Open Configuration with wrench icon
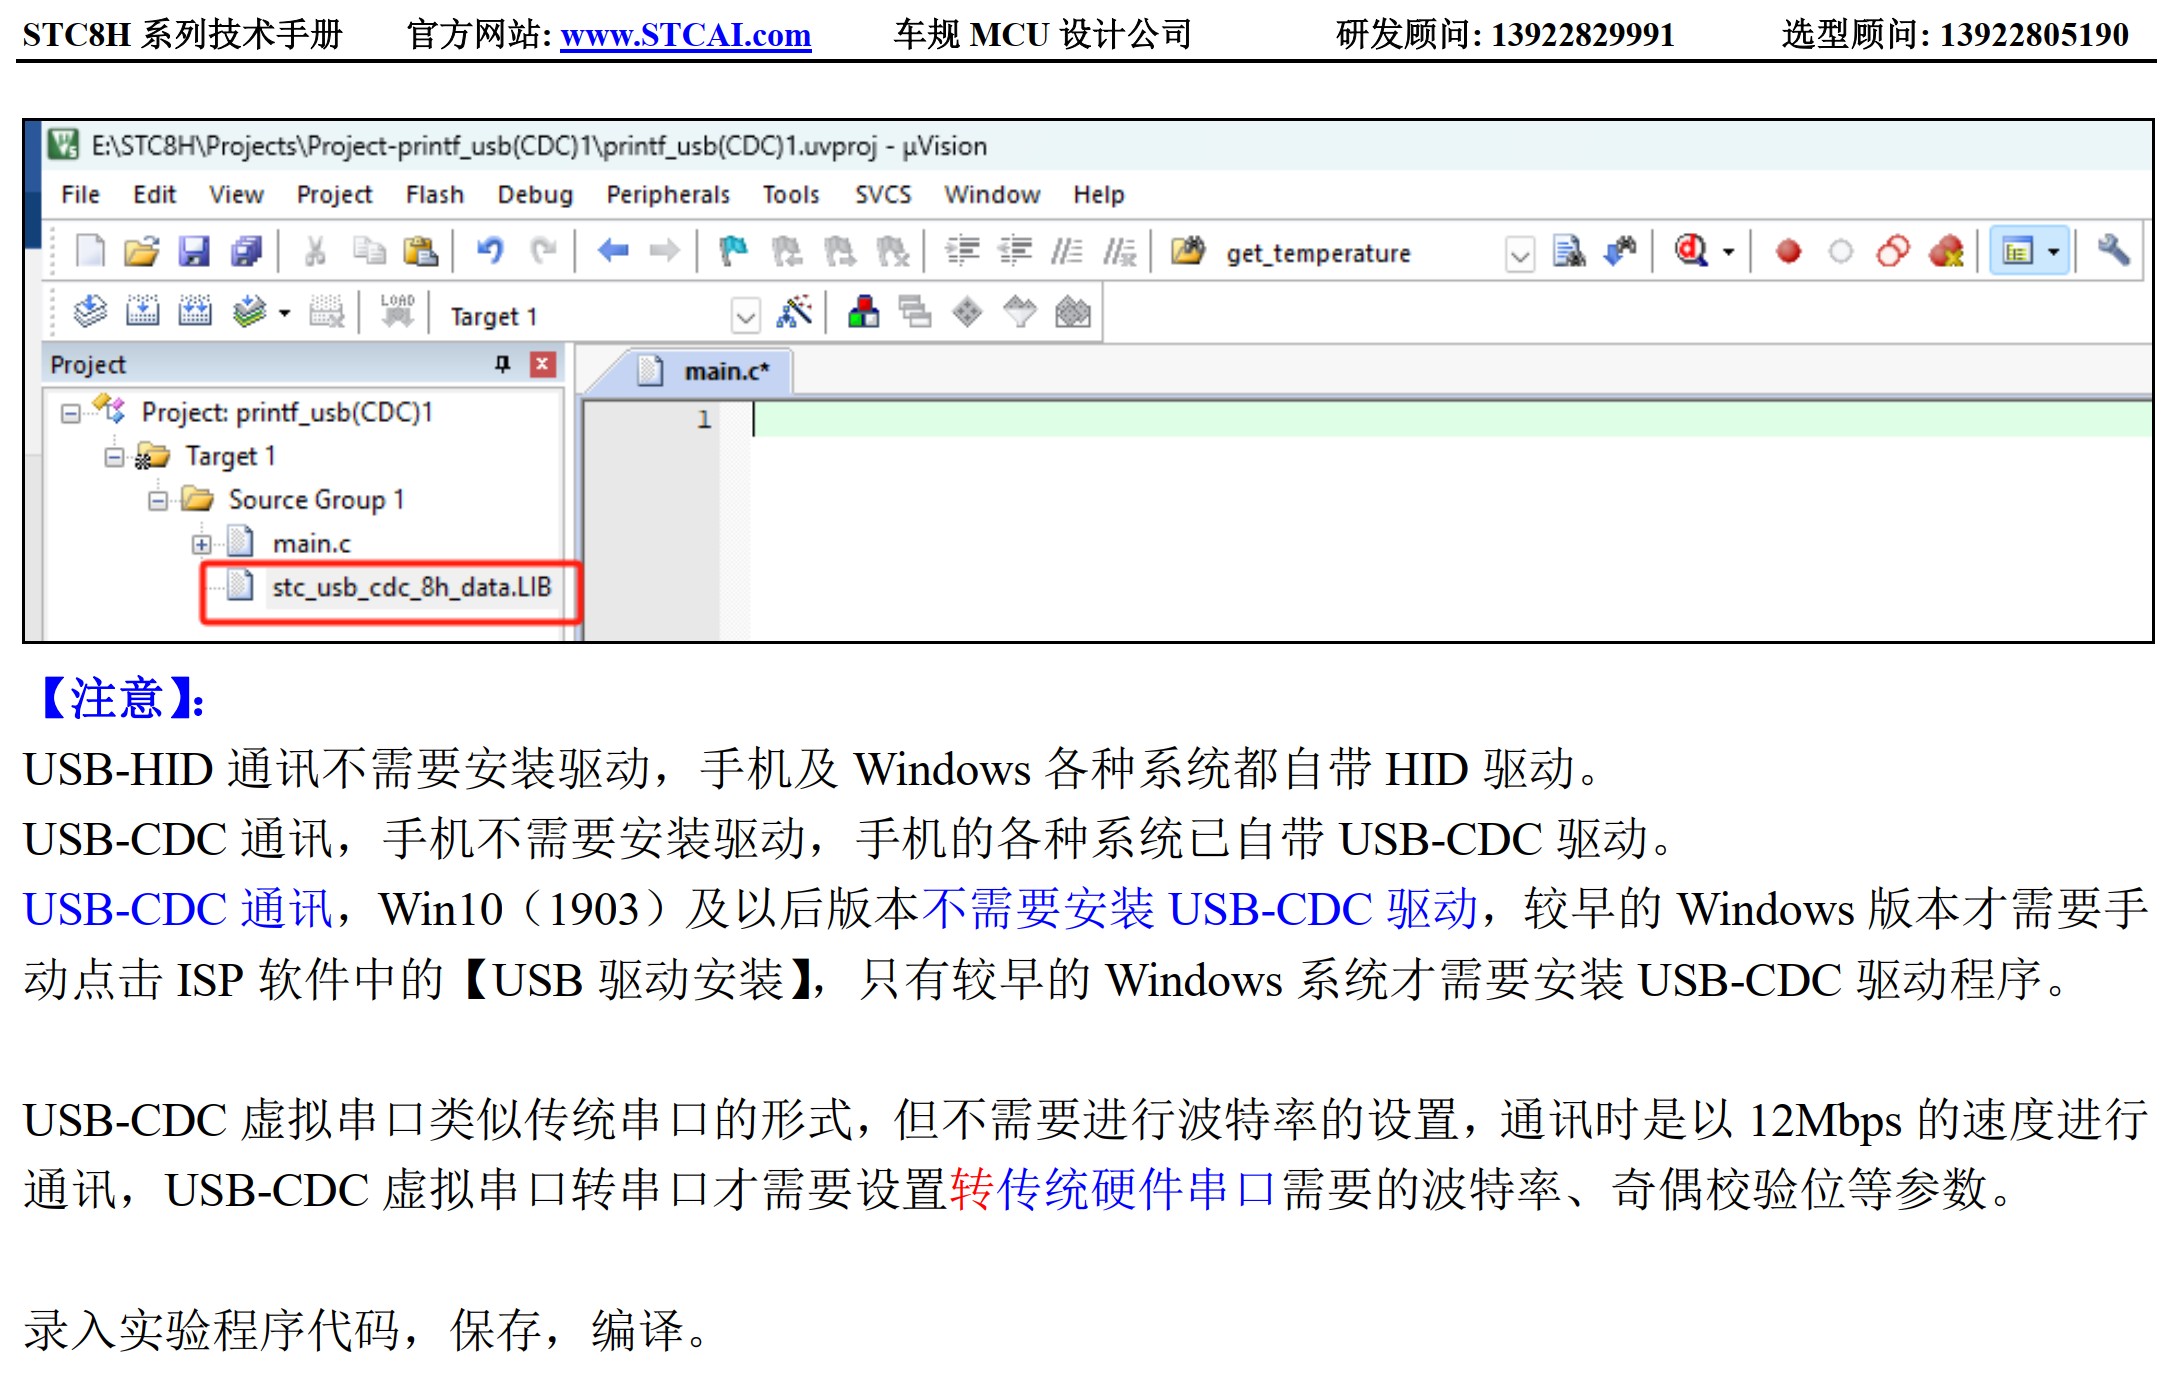The image size is (2182, 1375). [2113, 250]
